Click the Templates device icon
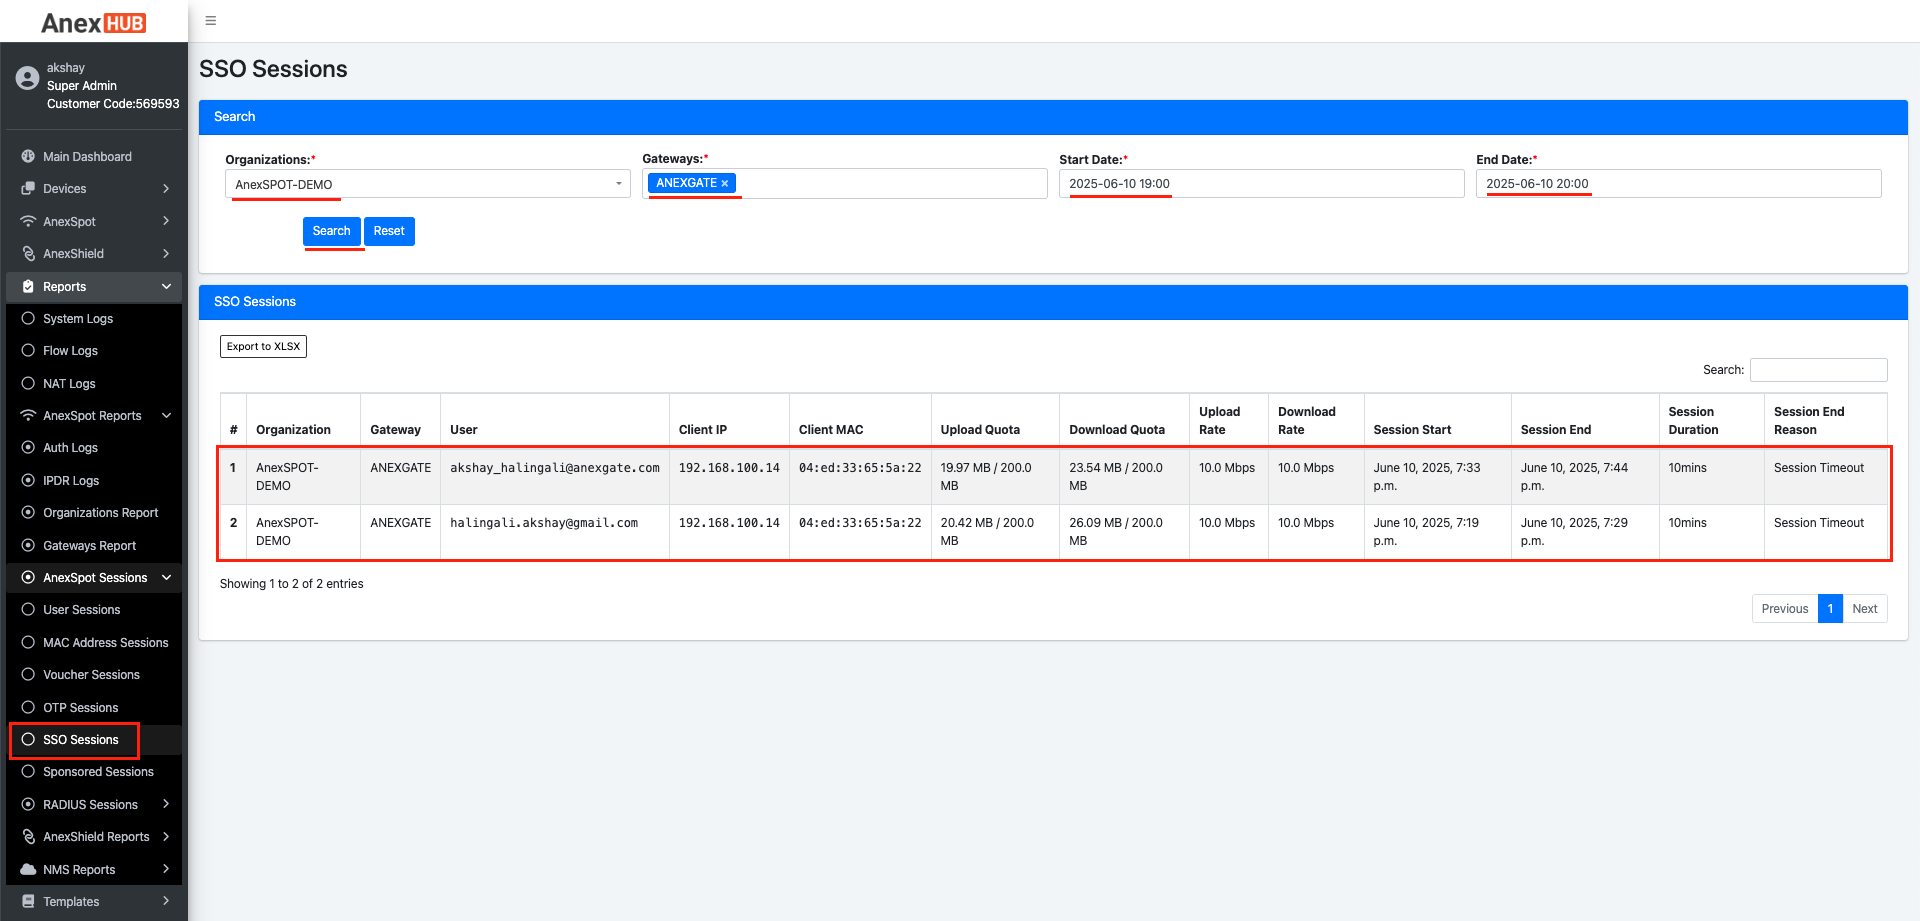This screenshot has height=921, width=1920. 27,901
